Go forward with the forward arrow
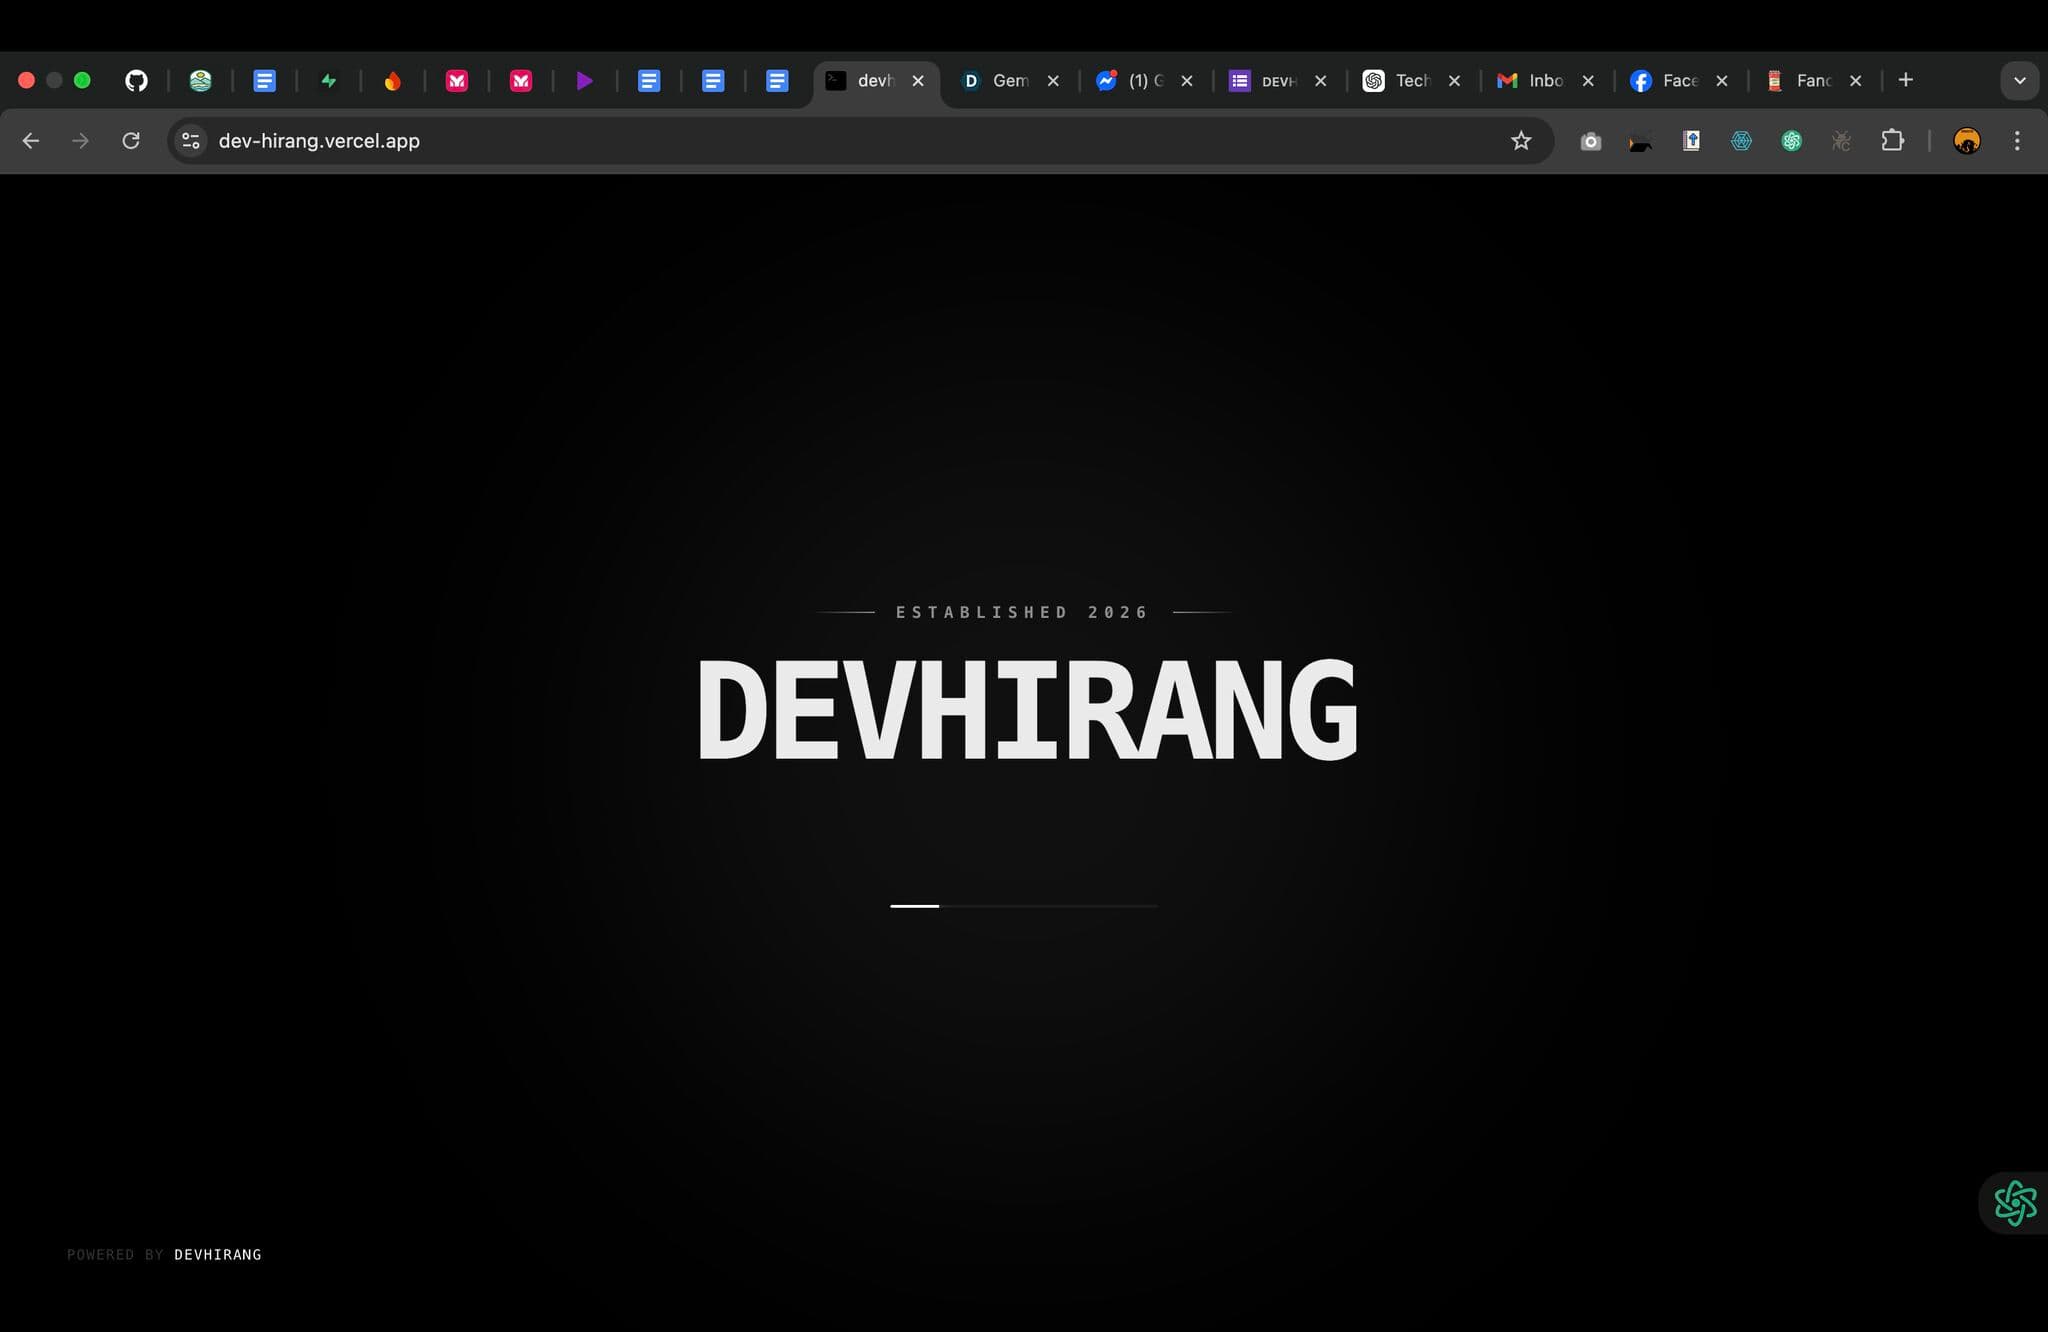 (80, 141)
